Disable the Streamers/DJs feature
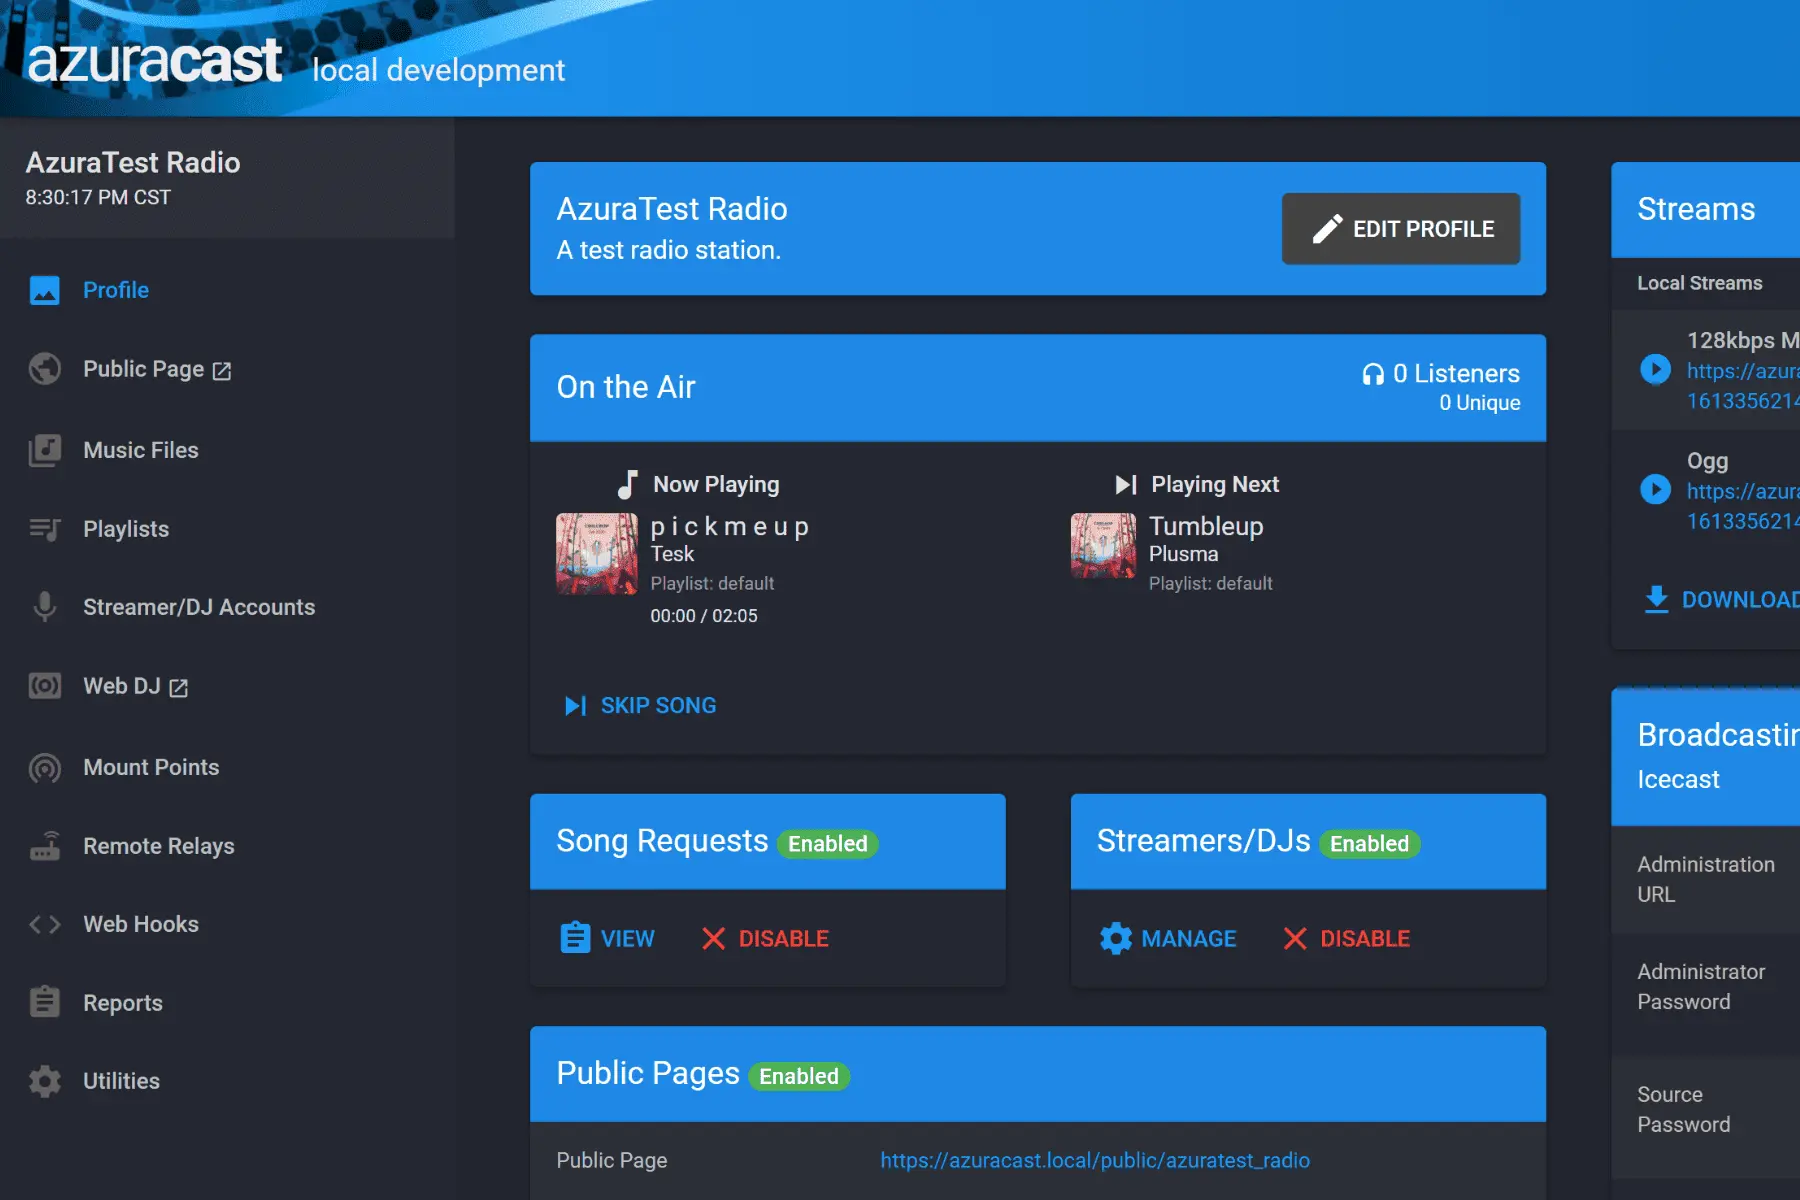1800x1200 pixels. 1347,939
